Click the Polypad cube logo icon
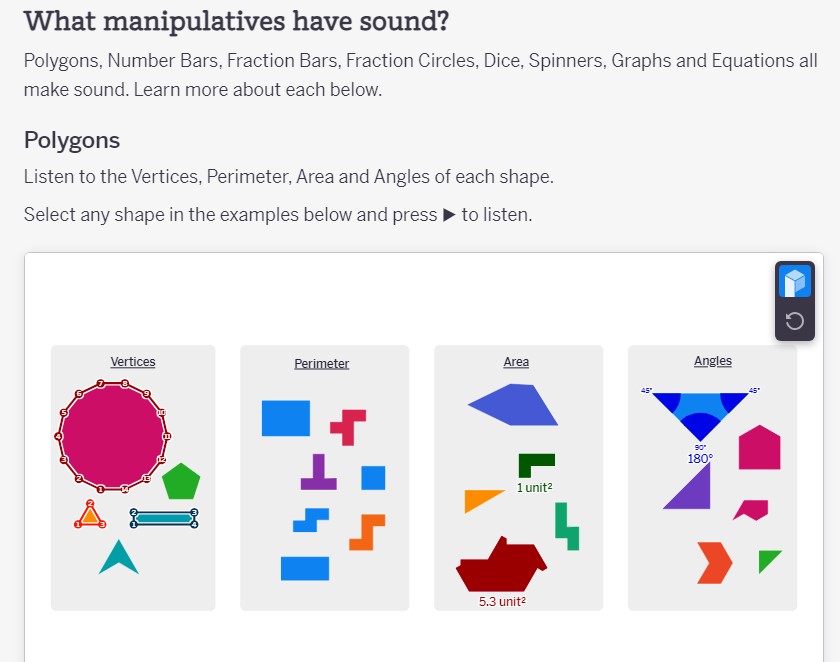This screenshot has height=662, width=840. point(794,283)
